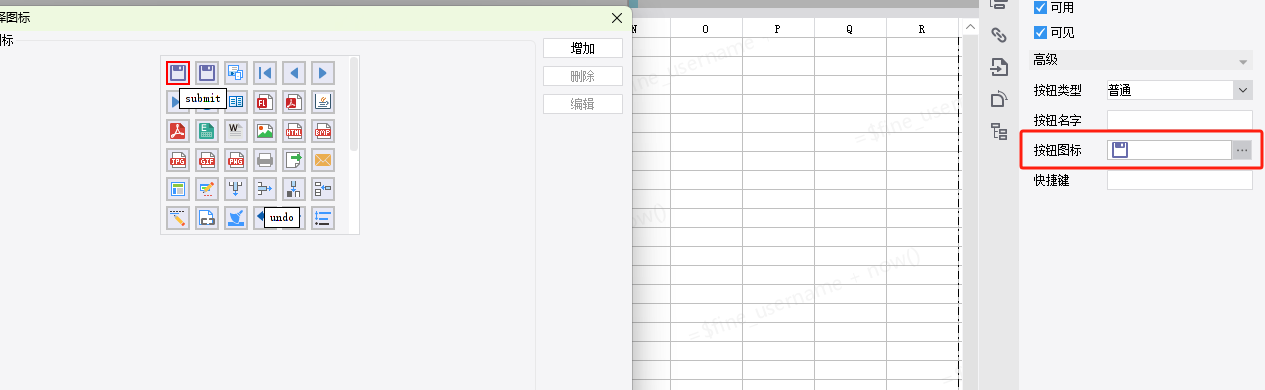Open the rotating page icon in right sidebar
Screen dimensions: 1265x390
(998, 99)
